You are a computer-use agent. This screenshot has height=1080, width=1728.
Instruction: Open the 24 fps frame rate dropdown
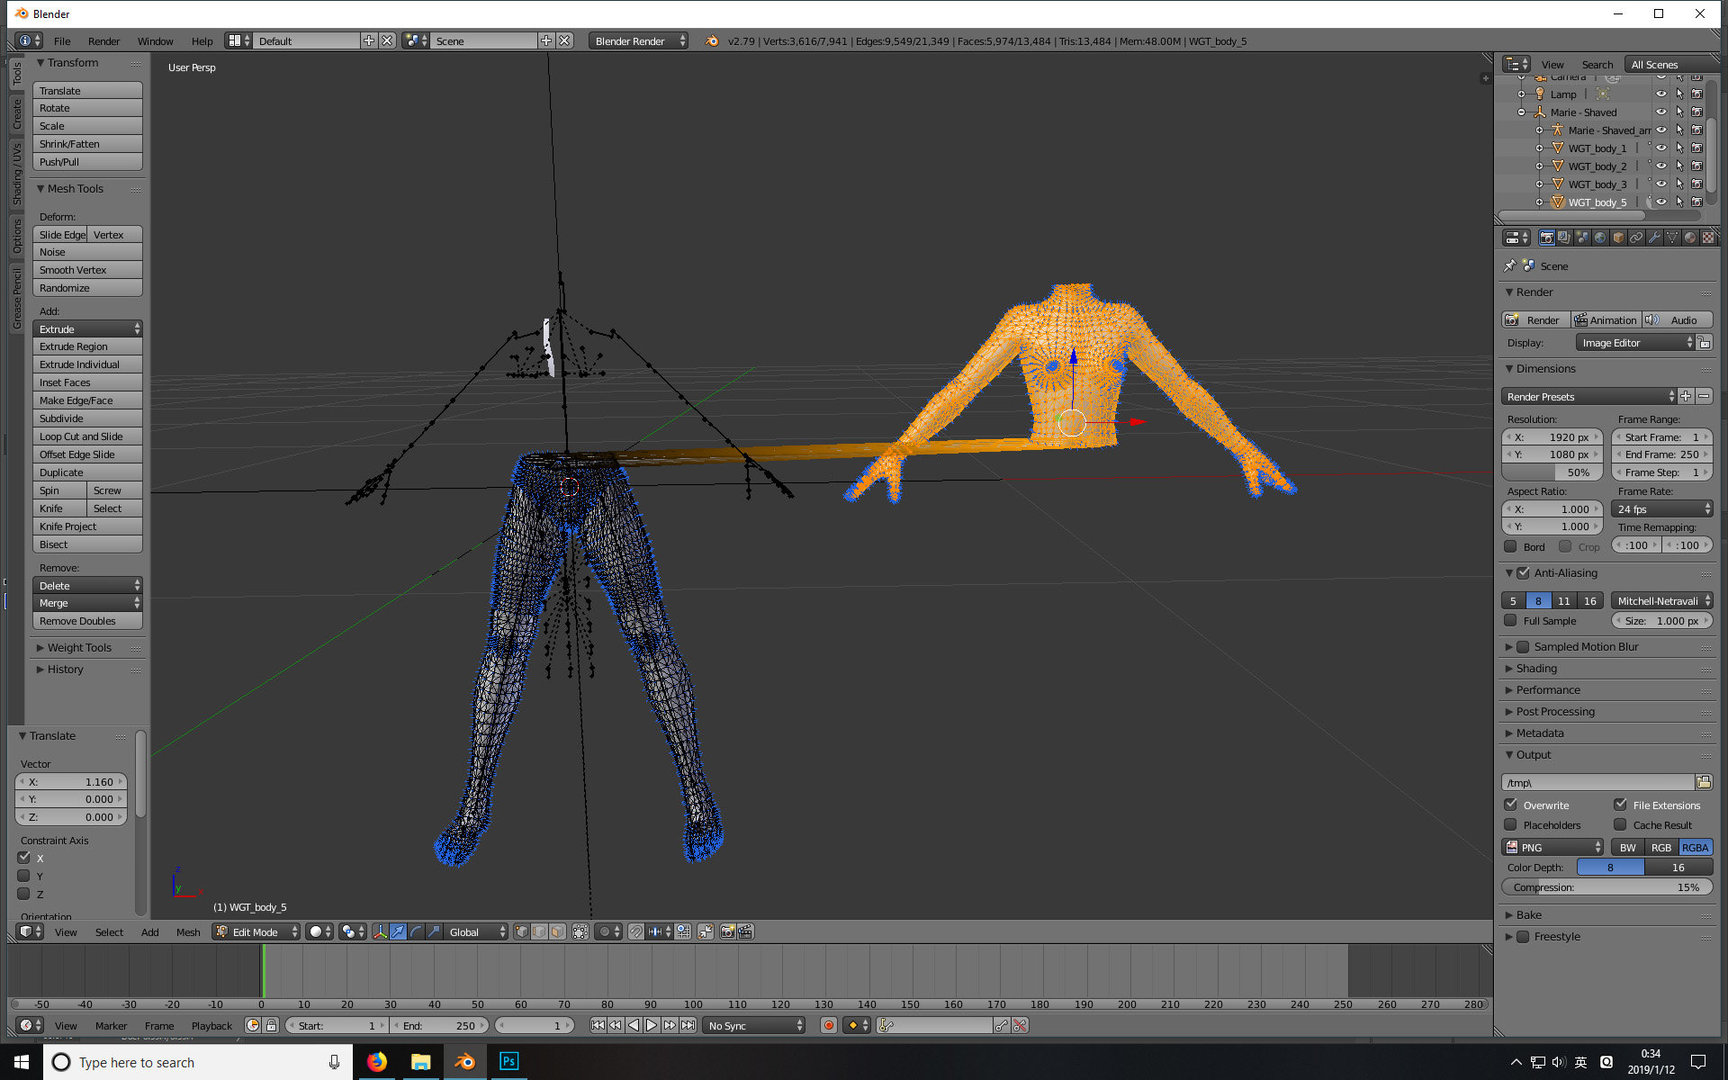pos(1662,509)
